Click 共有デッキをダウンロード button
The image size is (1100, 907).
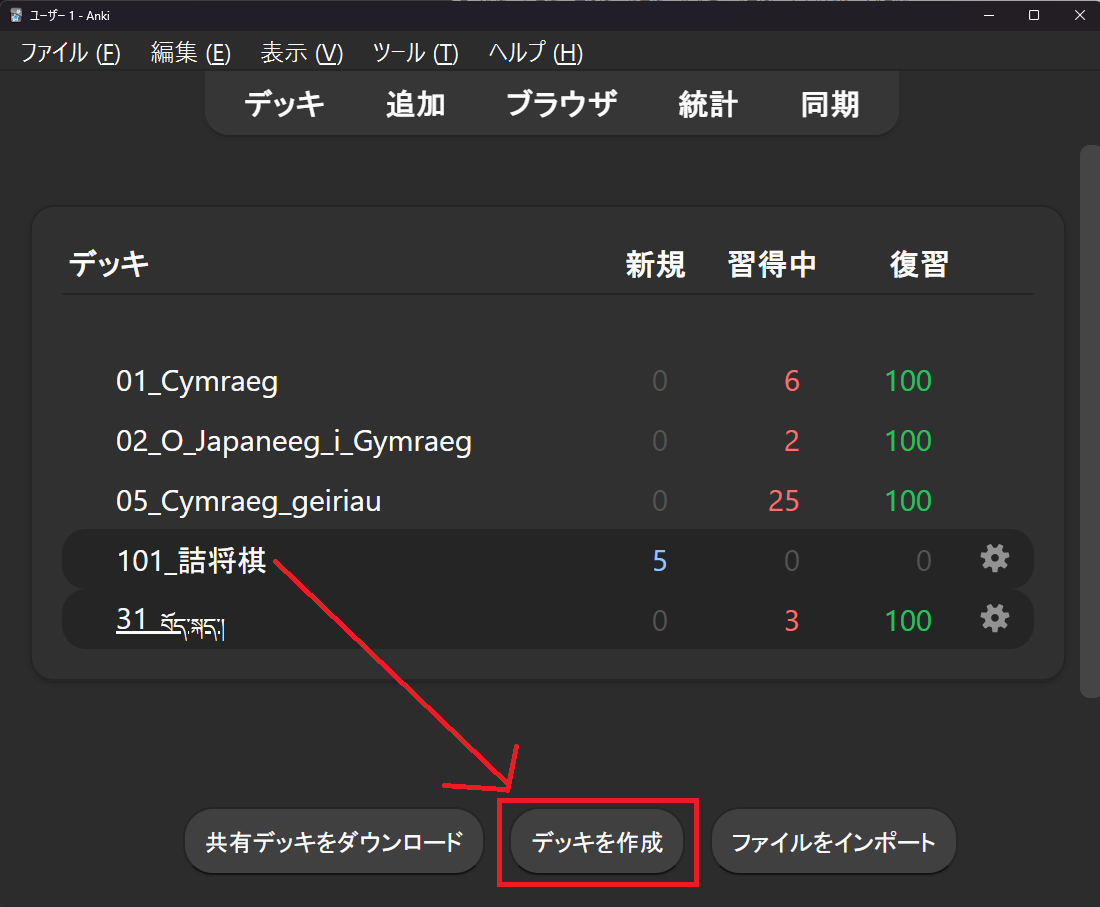point(334,842)
